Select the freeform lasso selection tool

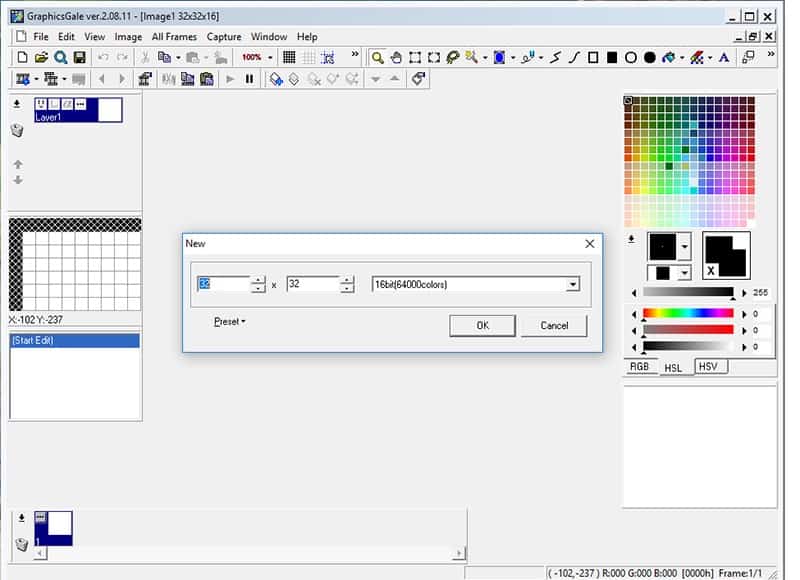pyautogui.click(x=434, y=58)
